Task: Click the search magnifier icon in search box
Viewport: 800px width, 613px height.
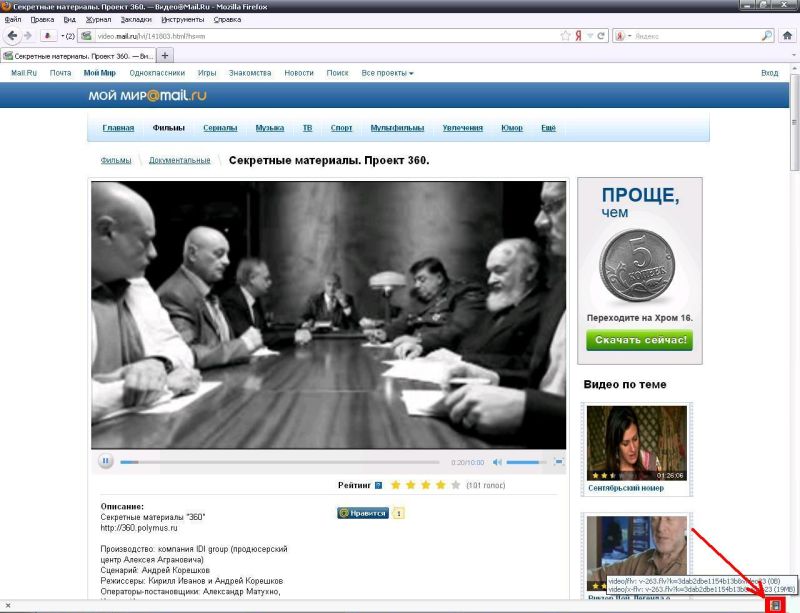Action: pyautogui.click(x=767, y=35)
